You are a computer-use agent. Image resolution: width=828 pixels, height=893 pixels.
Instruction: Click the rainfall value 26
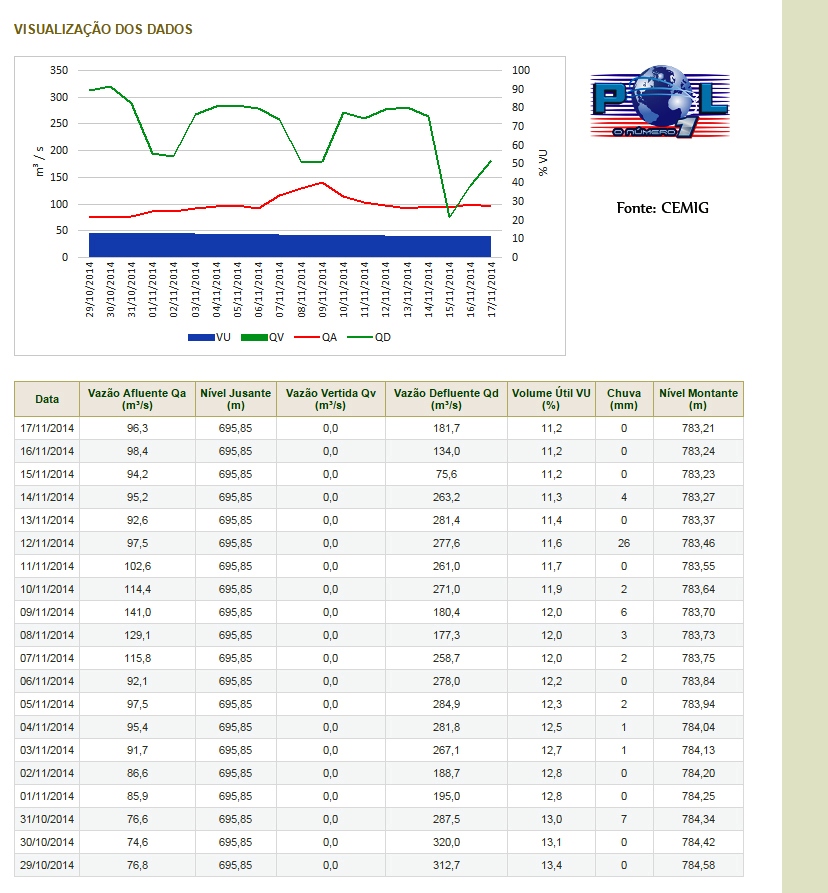(624, 543)
